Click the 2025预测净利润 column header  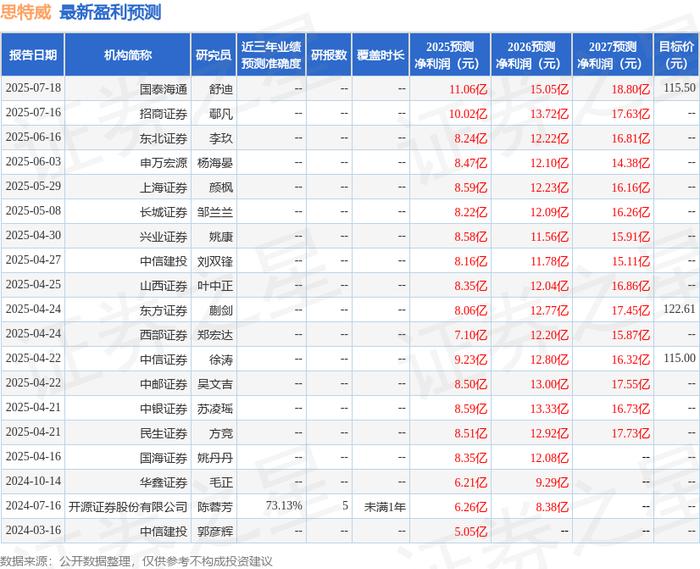tap(450, 55)
